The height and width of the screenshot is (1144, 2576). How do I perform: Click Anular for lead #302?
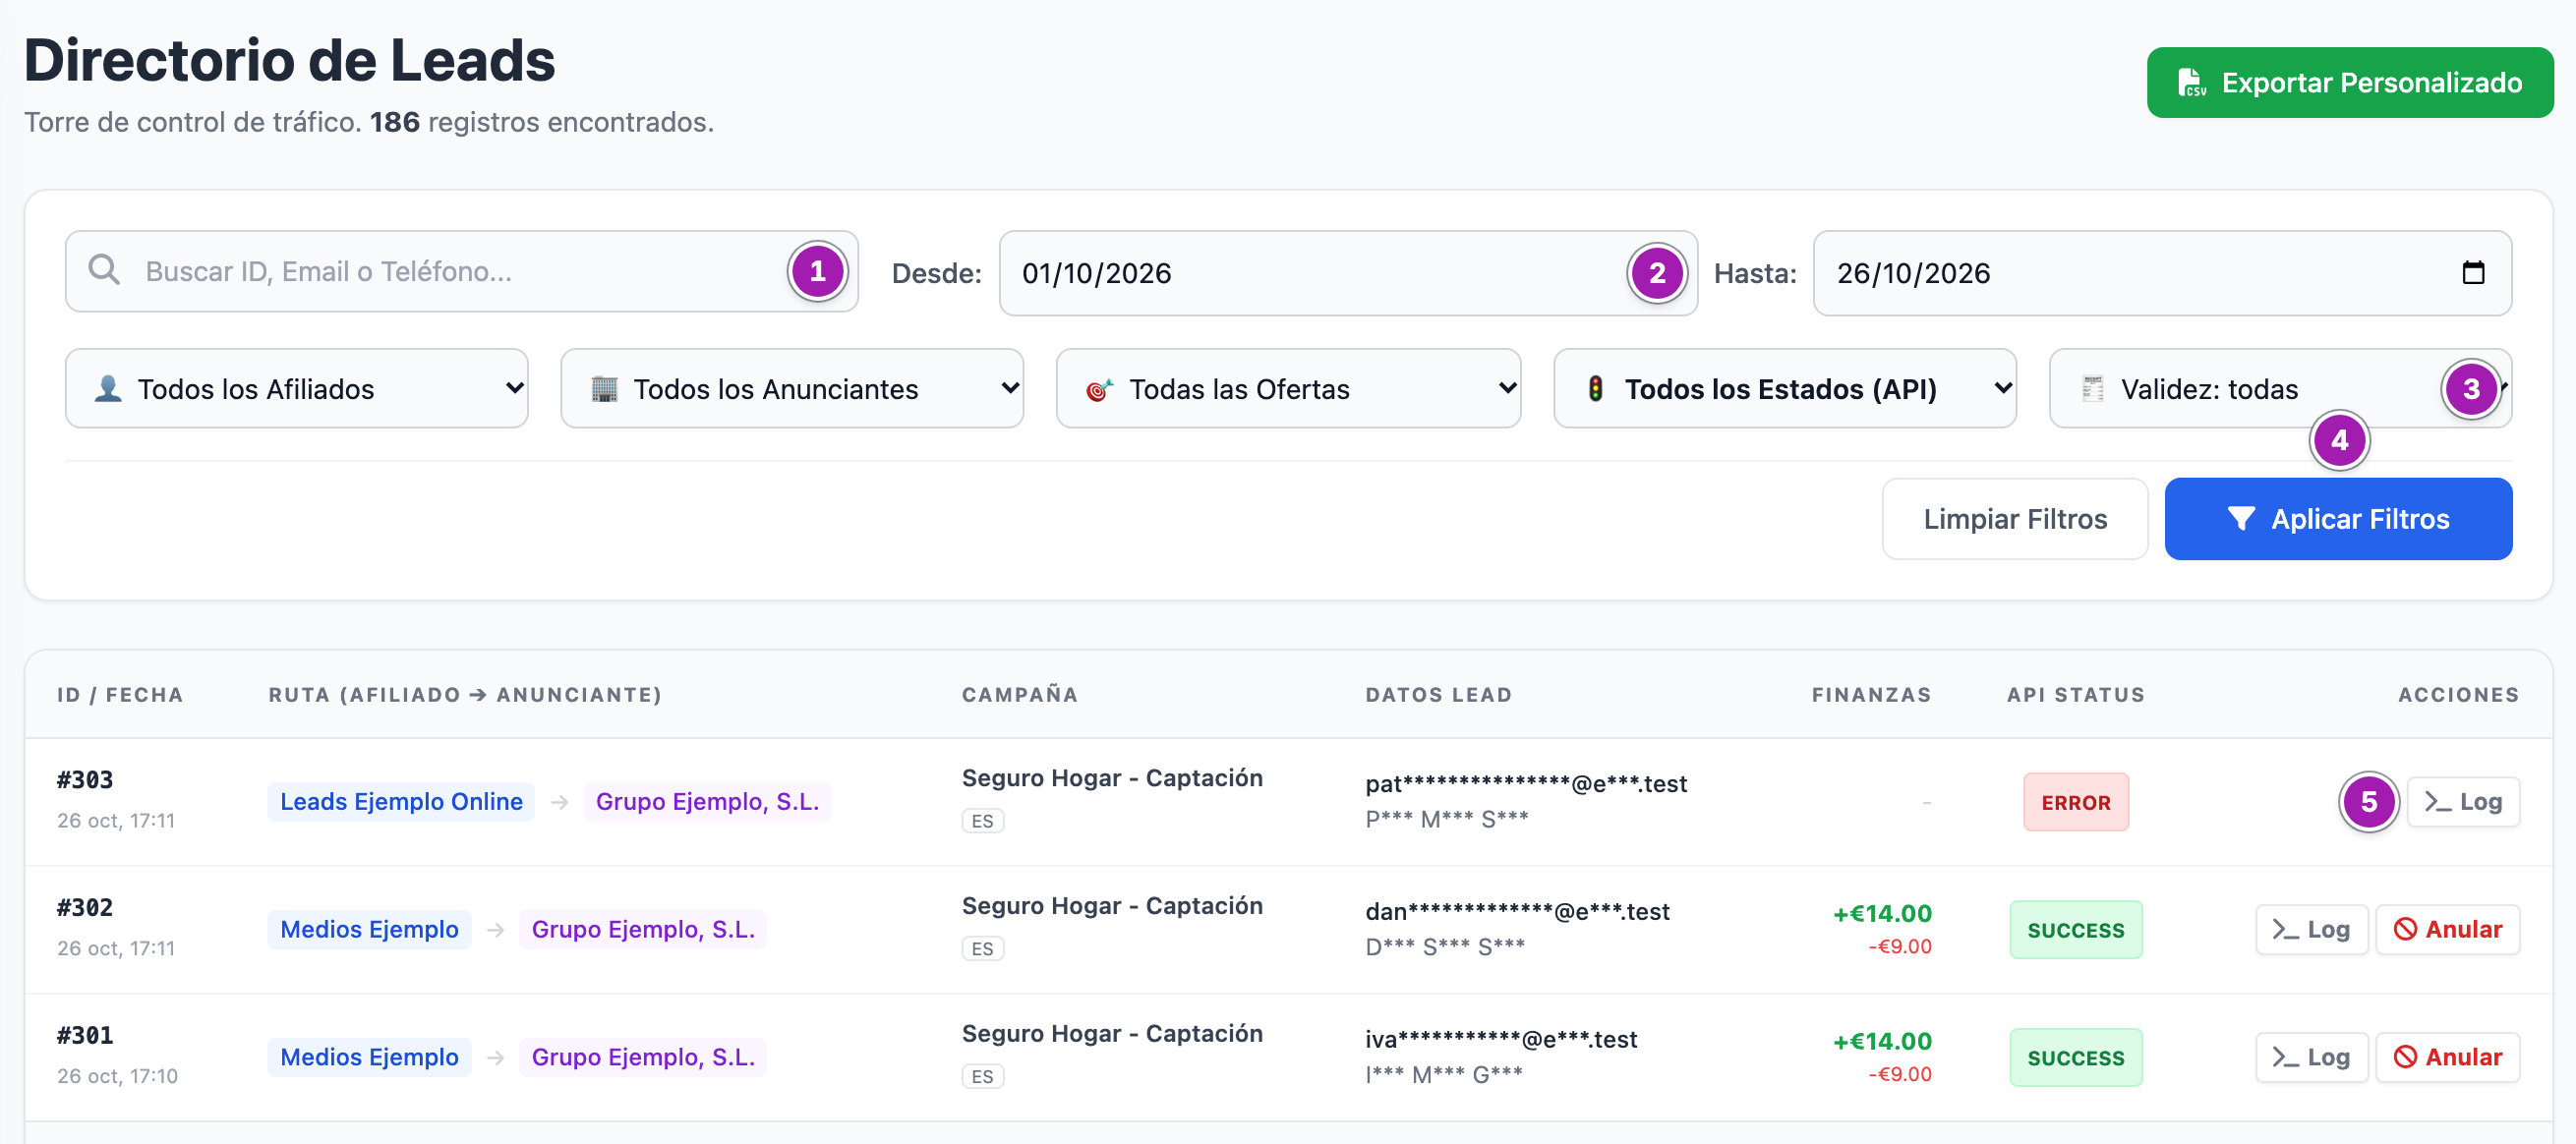coord(2447,929)
